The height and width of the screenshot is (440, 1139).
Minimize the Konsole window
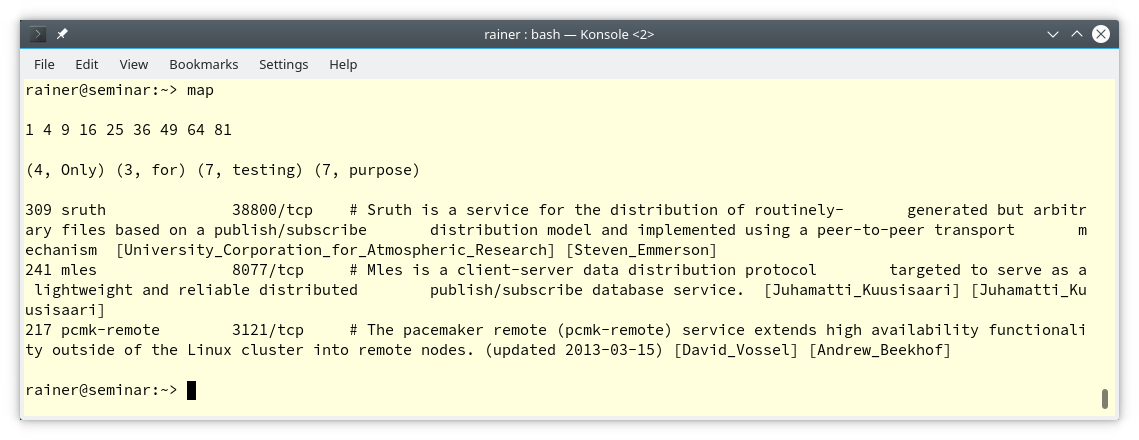coord(1053,34)
